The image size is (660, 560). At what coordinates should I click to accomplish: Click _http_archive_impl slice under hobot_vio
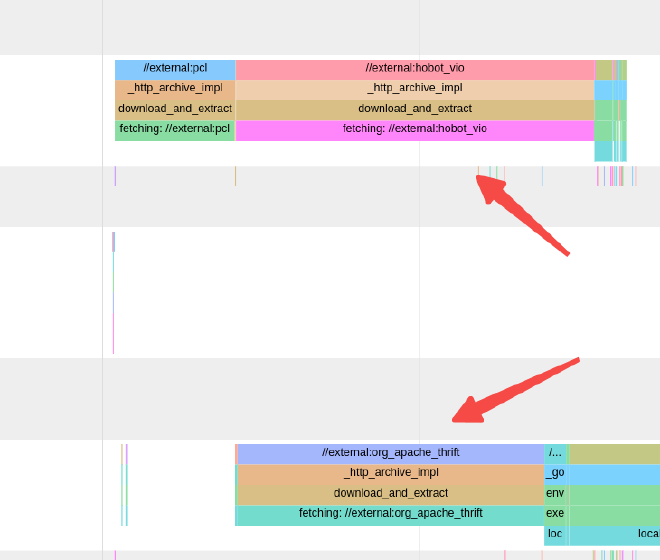pos(415,90)
